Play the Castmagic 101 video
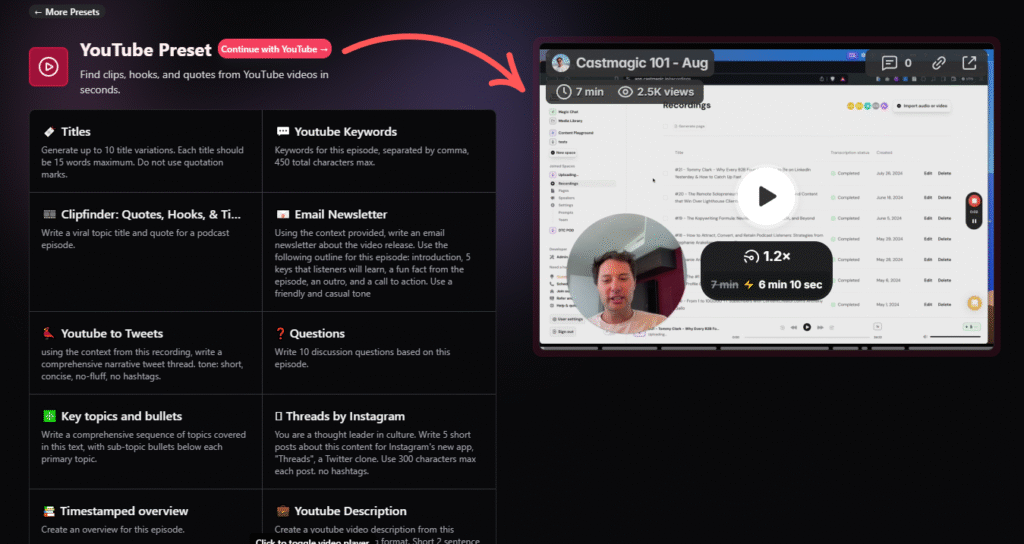The image size is (1024, 544). (767, 196)
